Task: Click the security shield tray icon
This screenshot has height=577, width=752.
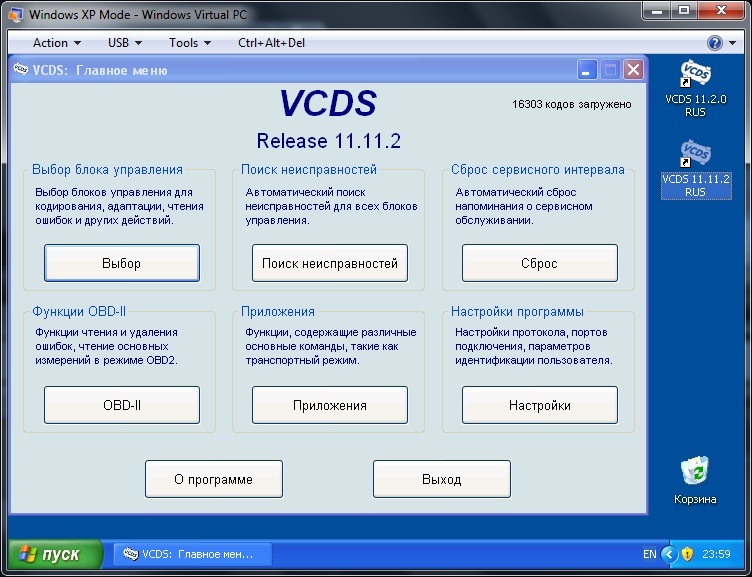Action: [687, 554]
